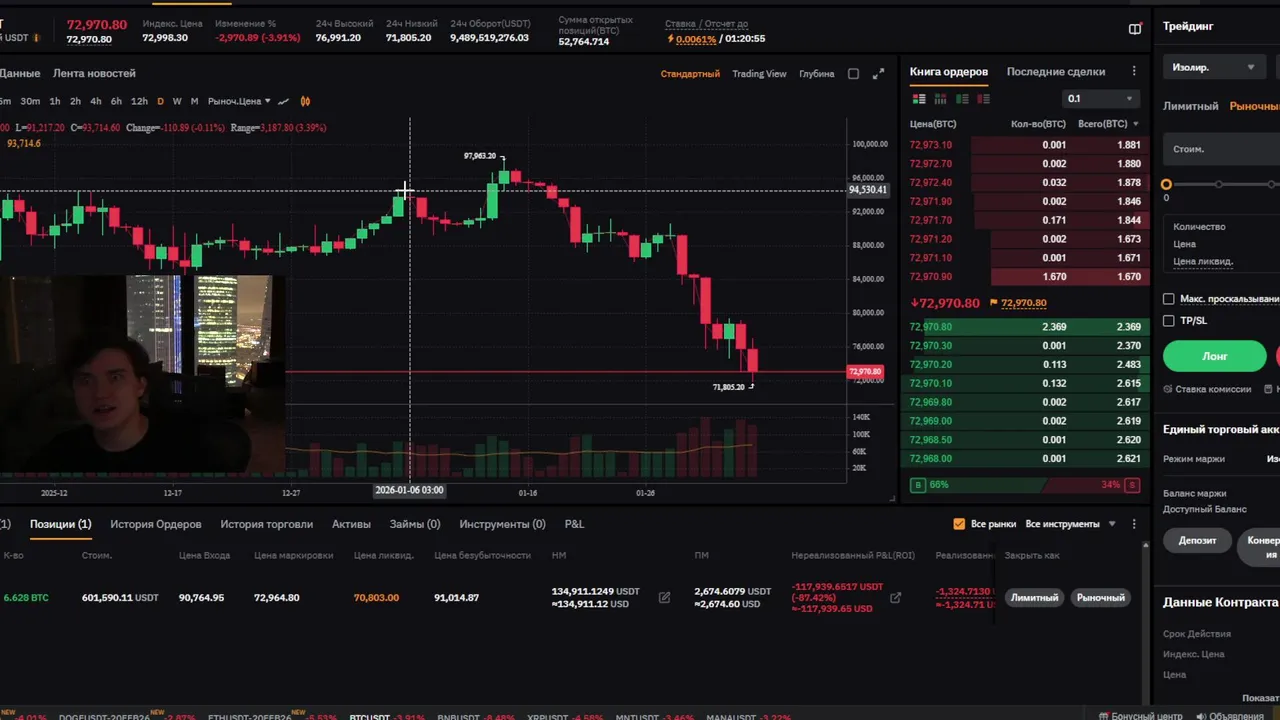Click the second tick on order size slider

click(1218, 185)
